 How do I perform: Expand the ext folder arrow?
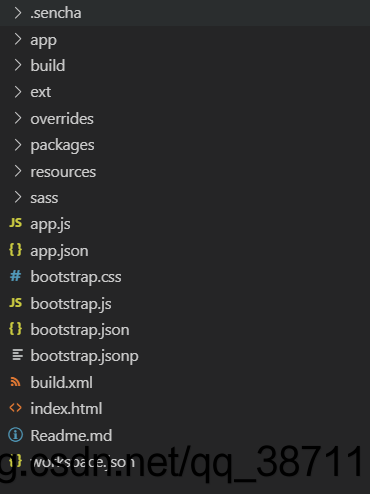pyautogui.click(x=18, y=92)
